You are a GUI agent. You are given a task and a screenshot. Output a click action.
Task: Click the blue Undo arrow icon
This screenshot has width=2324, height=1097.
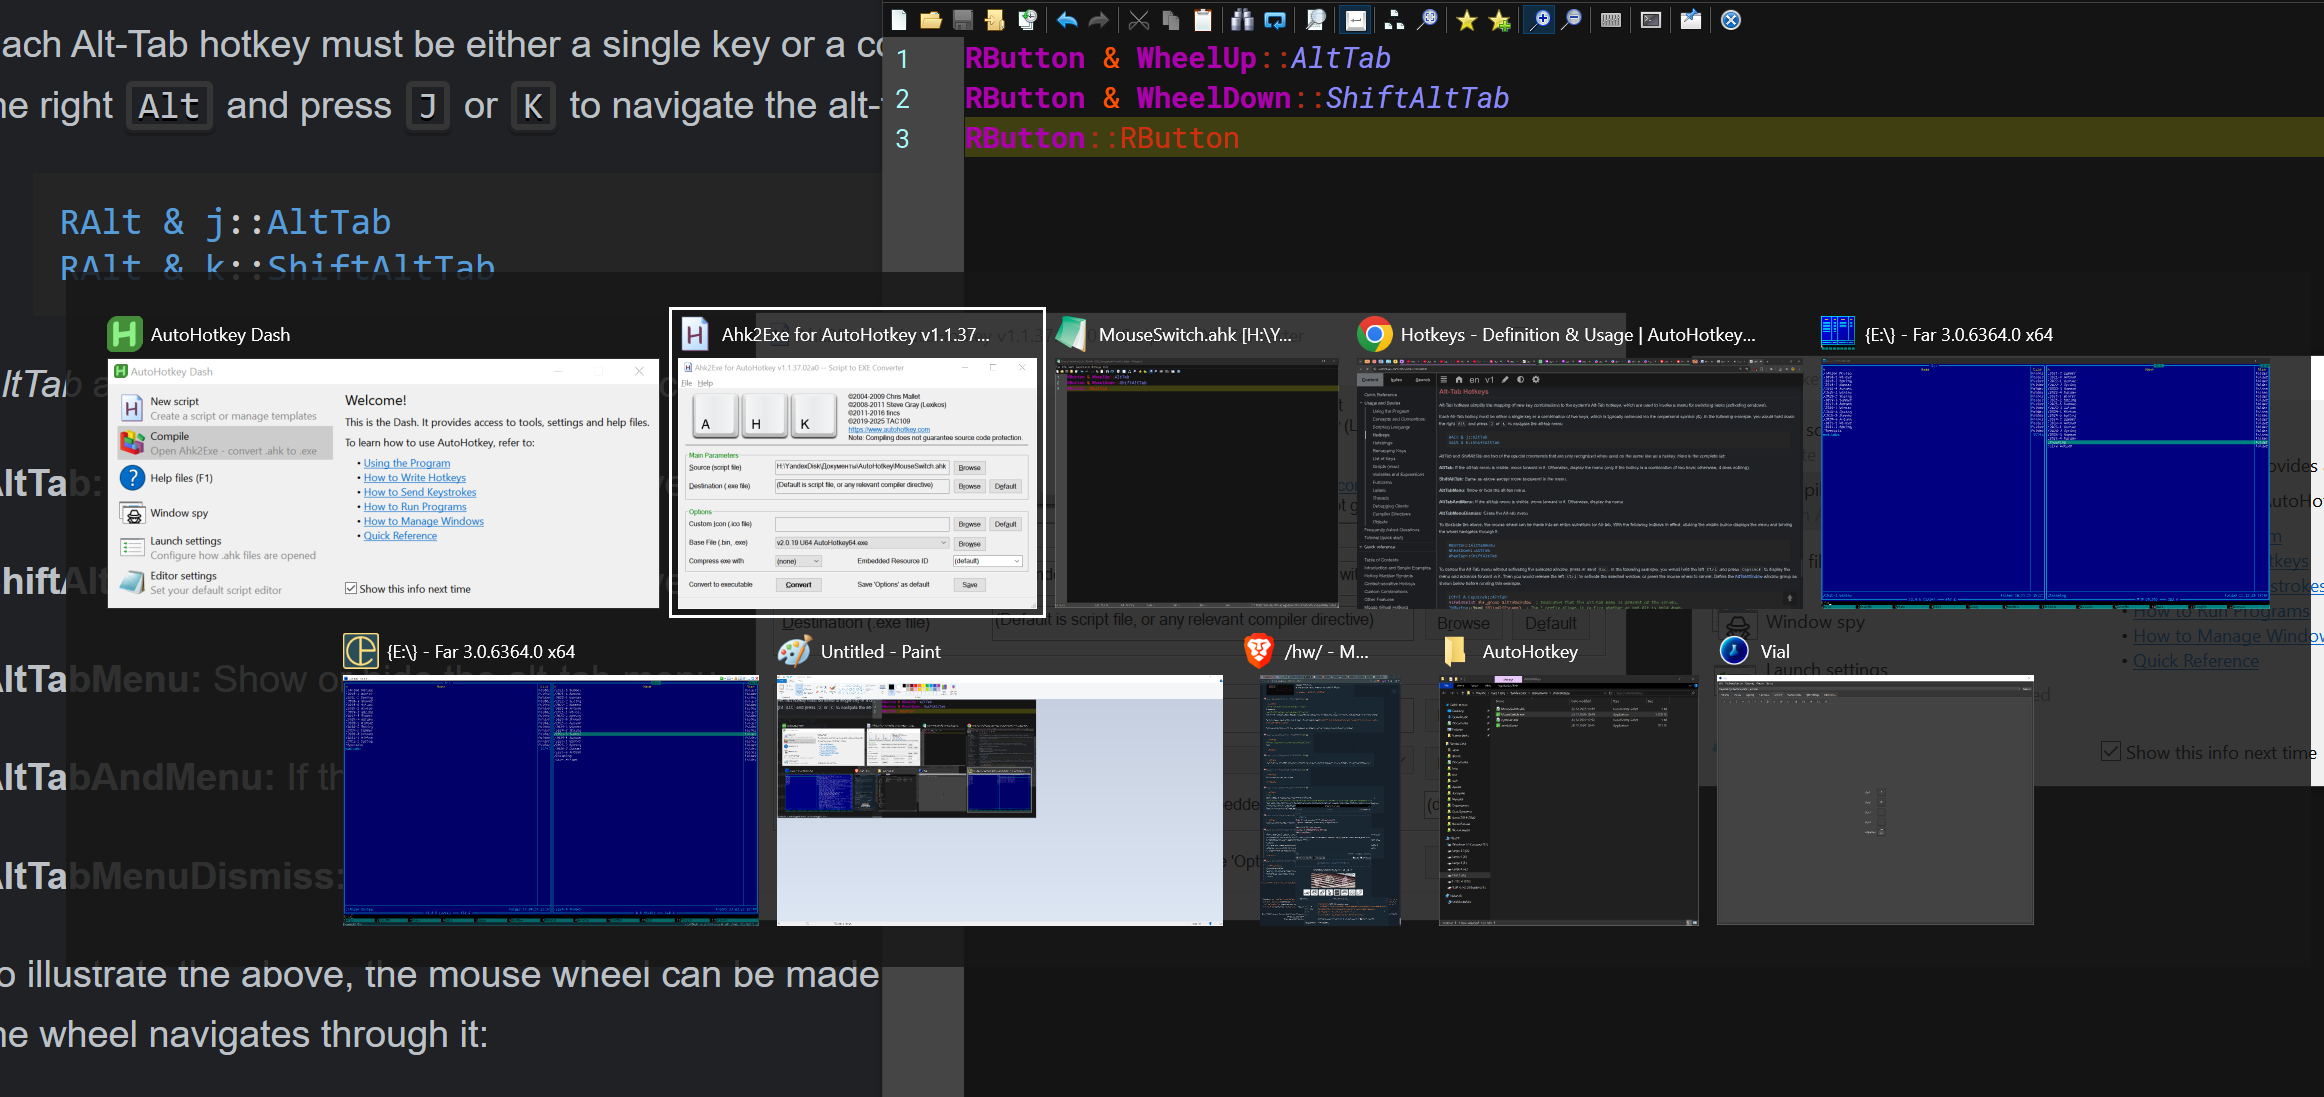pos(1066,20)
